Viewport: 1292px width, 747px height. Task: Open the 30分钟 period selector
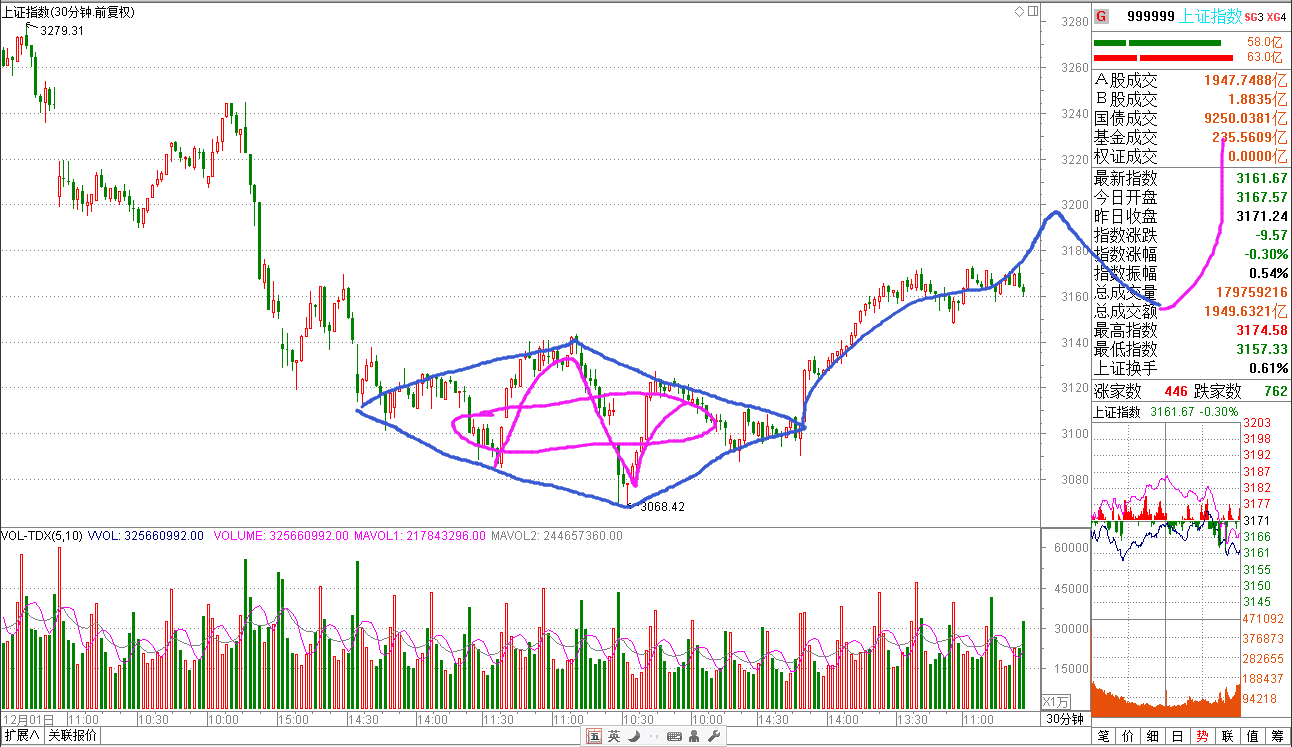[1064, 719]
